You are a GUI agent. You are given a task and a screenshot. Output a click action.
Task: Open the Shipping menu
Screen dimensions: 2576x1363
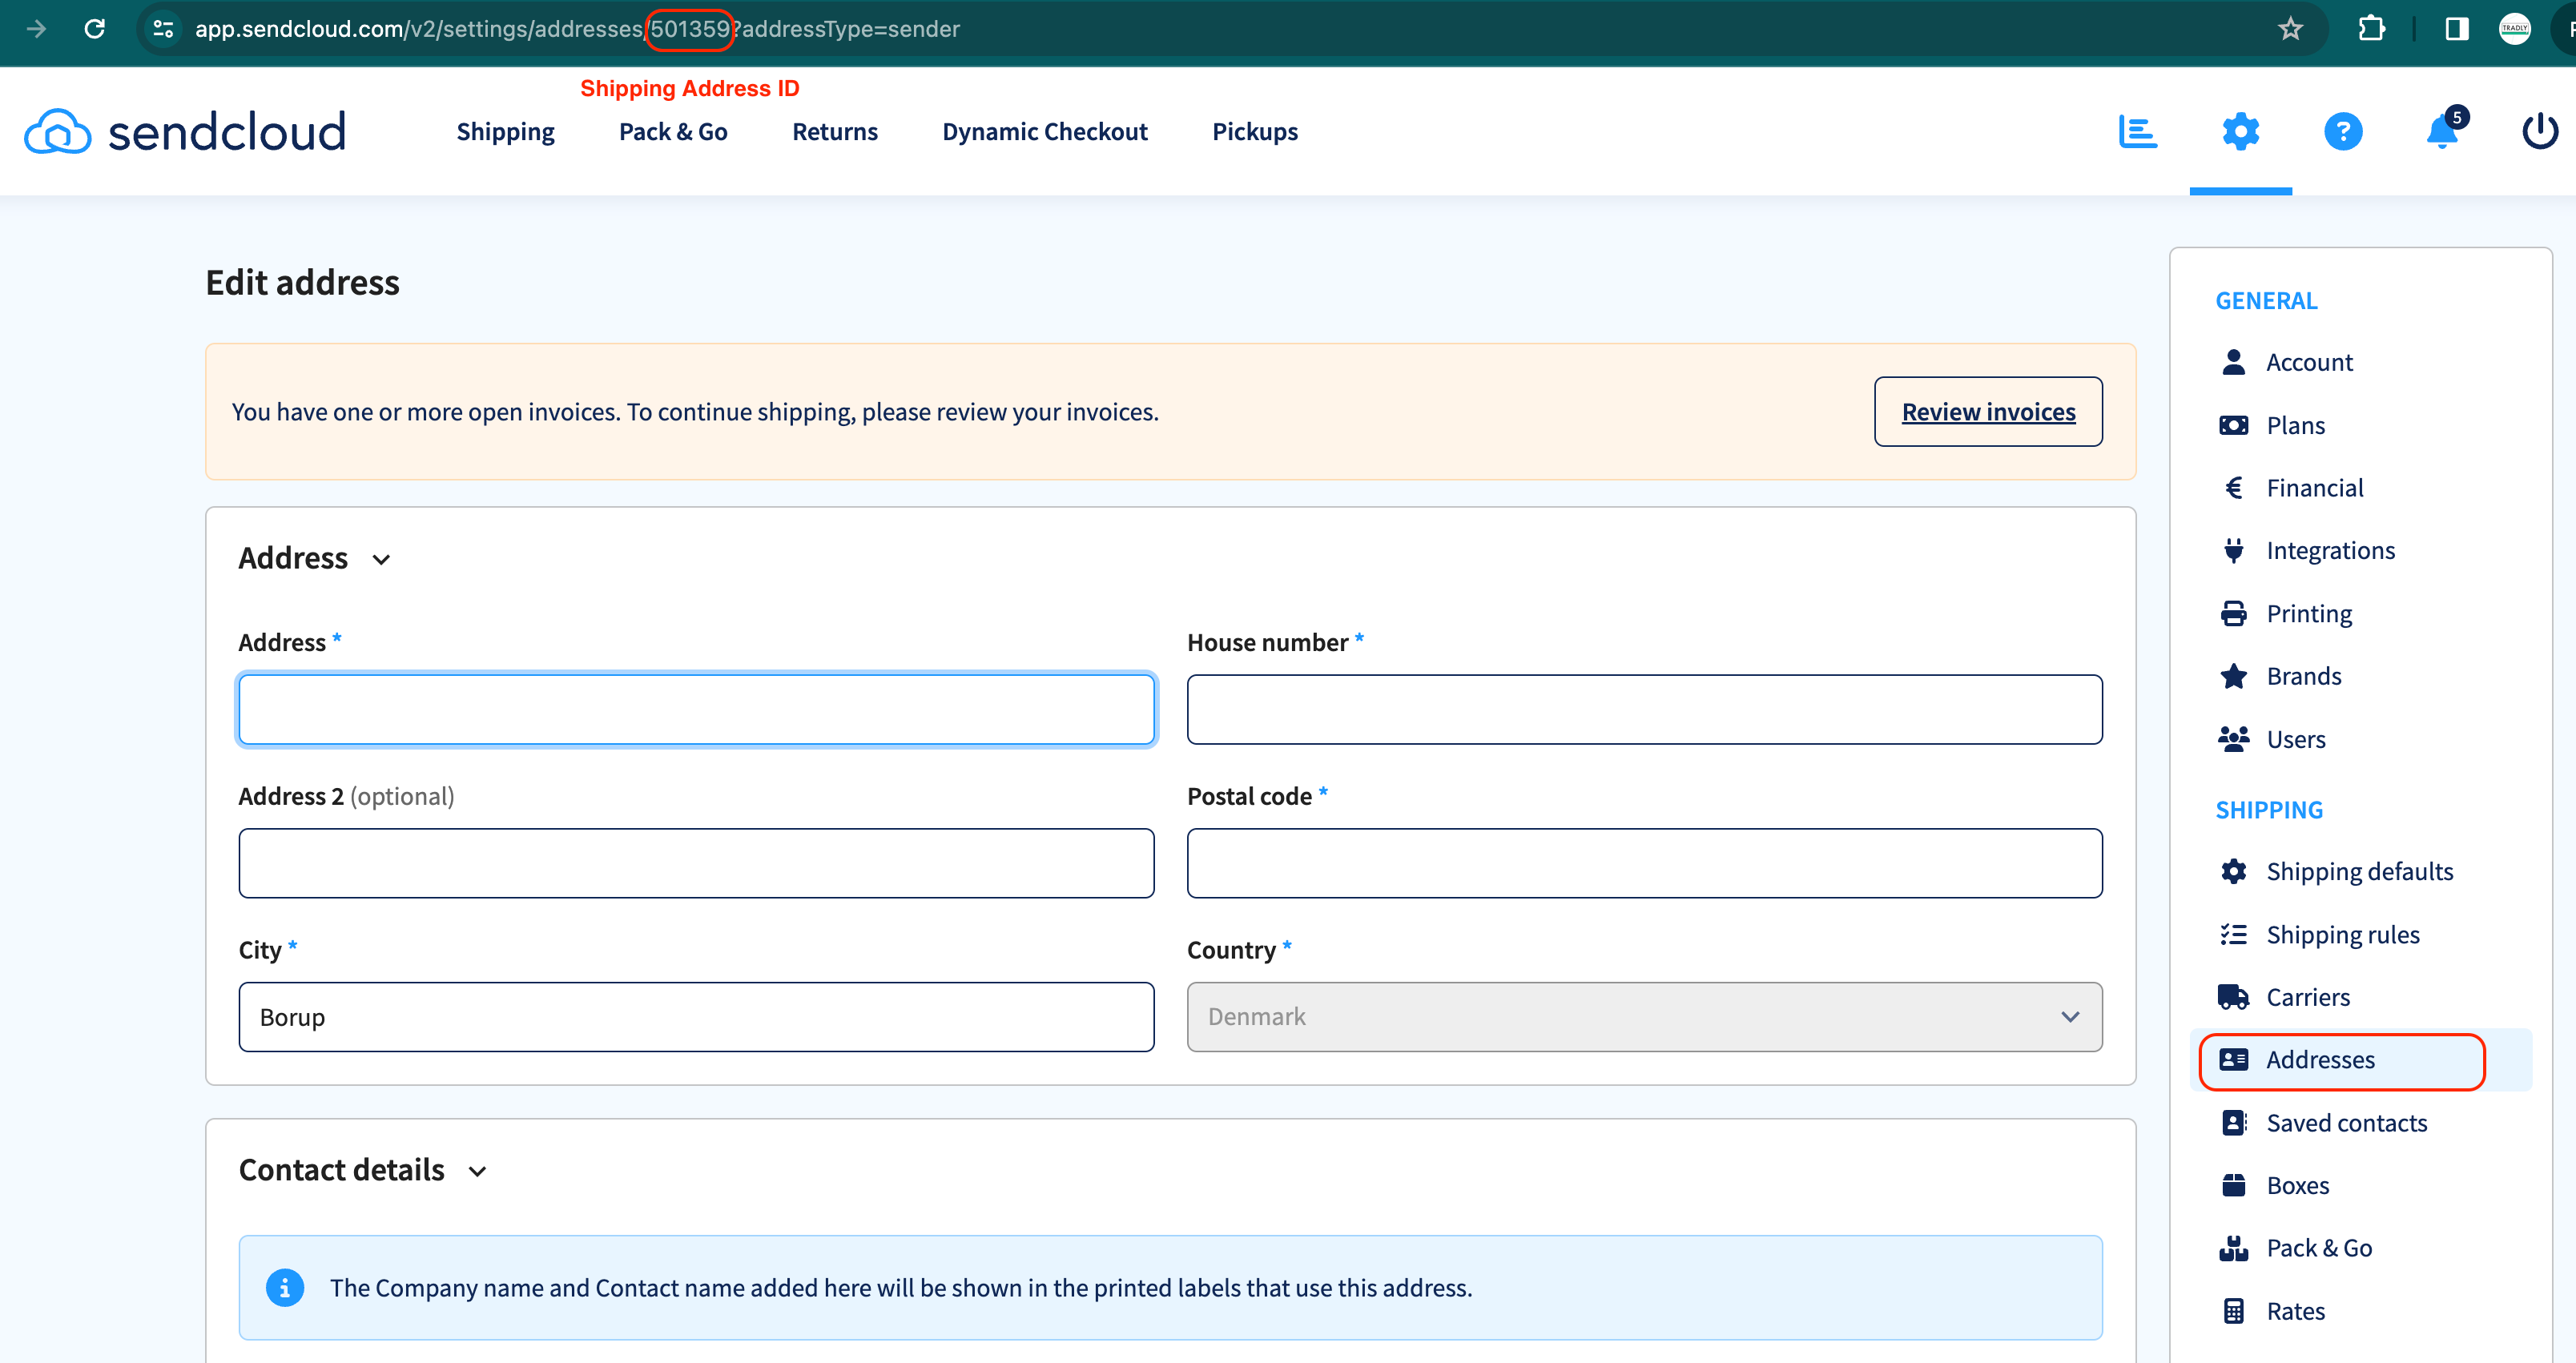[505, 132]
